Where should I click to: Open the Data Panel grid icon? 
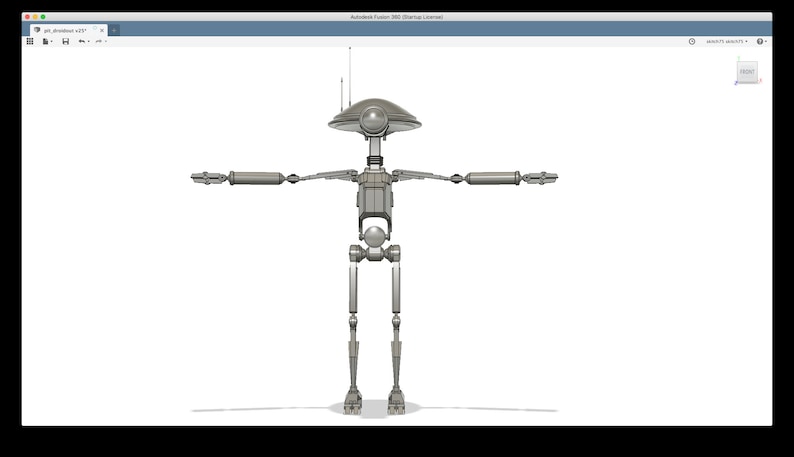[30, 42]
